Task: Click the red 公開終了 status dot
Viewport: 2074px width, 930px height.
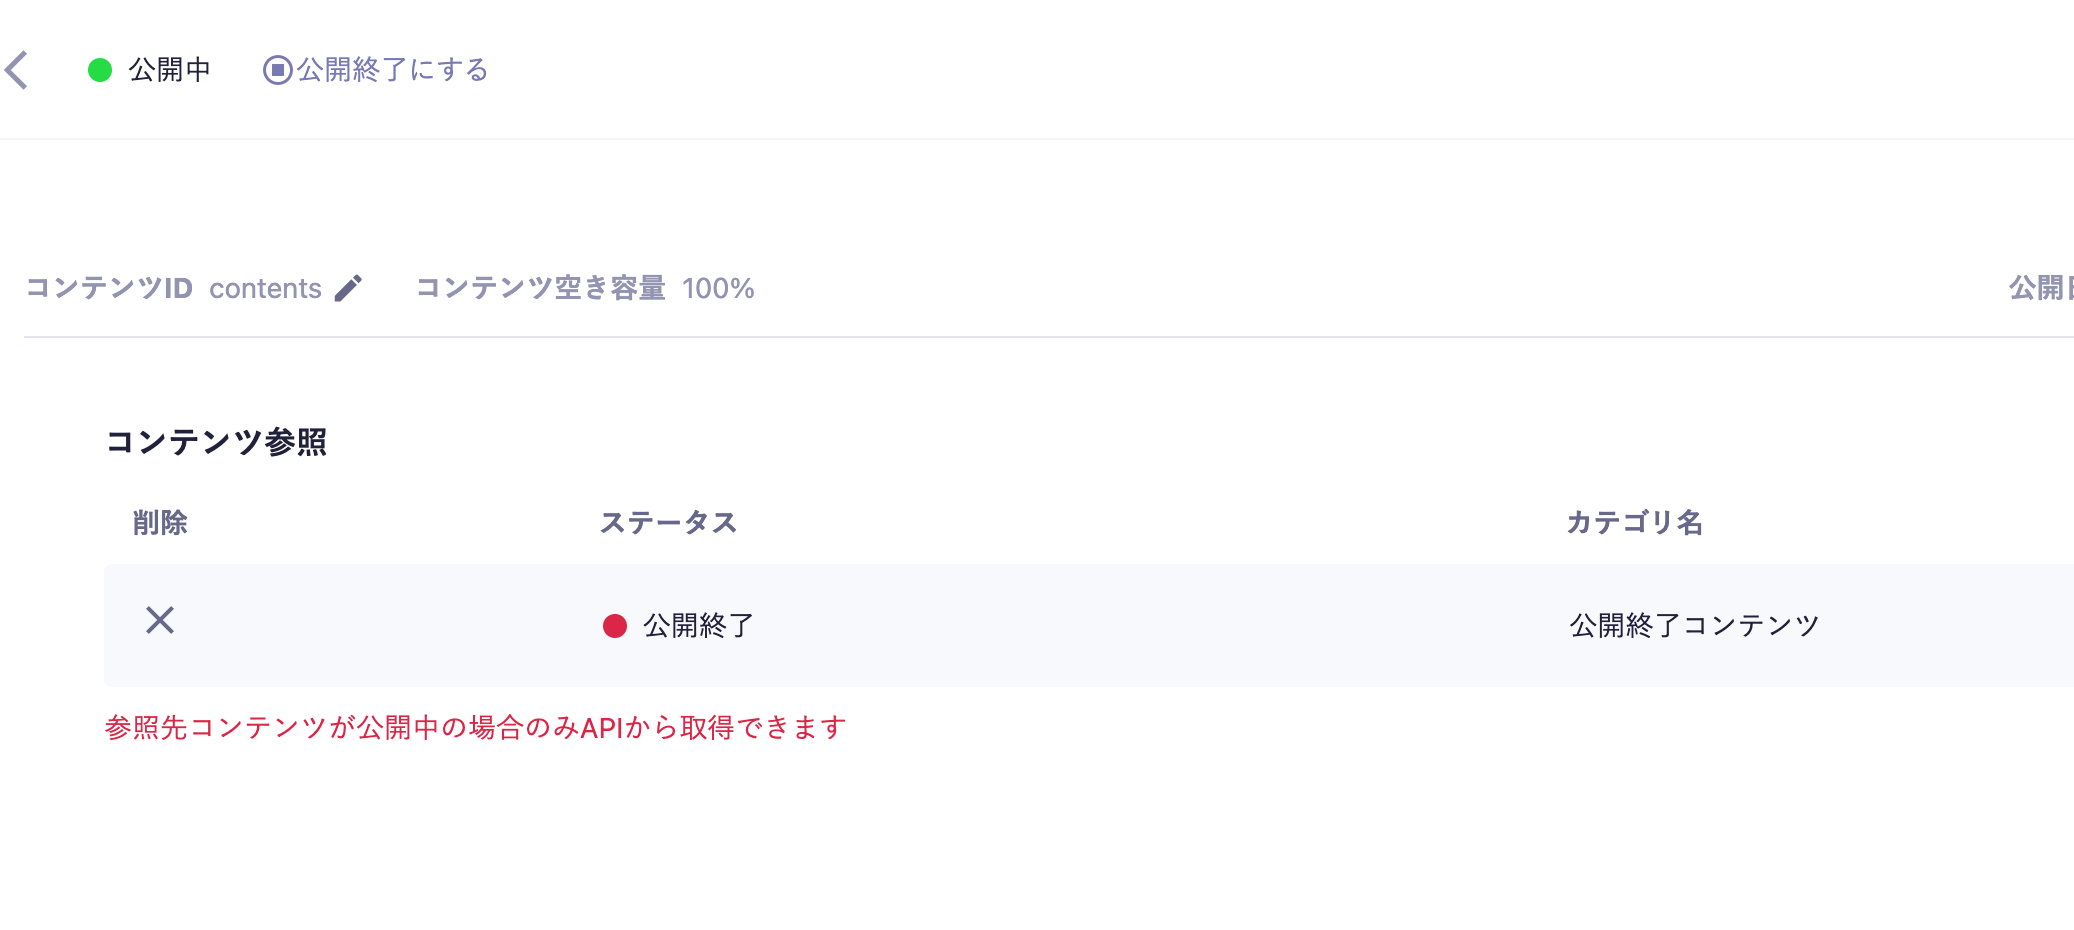Action: [x=615, y=626]
